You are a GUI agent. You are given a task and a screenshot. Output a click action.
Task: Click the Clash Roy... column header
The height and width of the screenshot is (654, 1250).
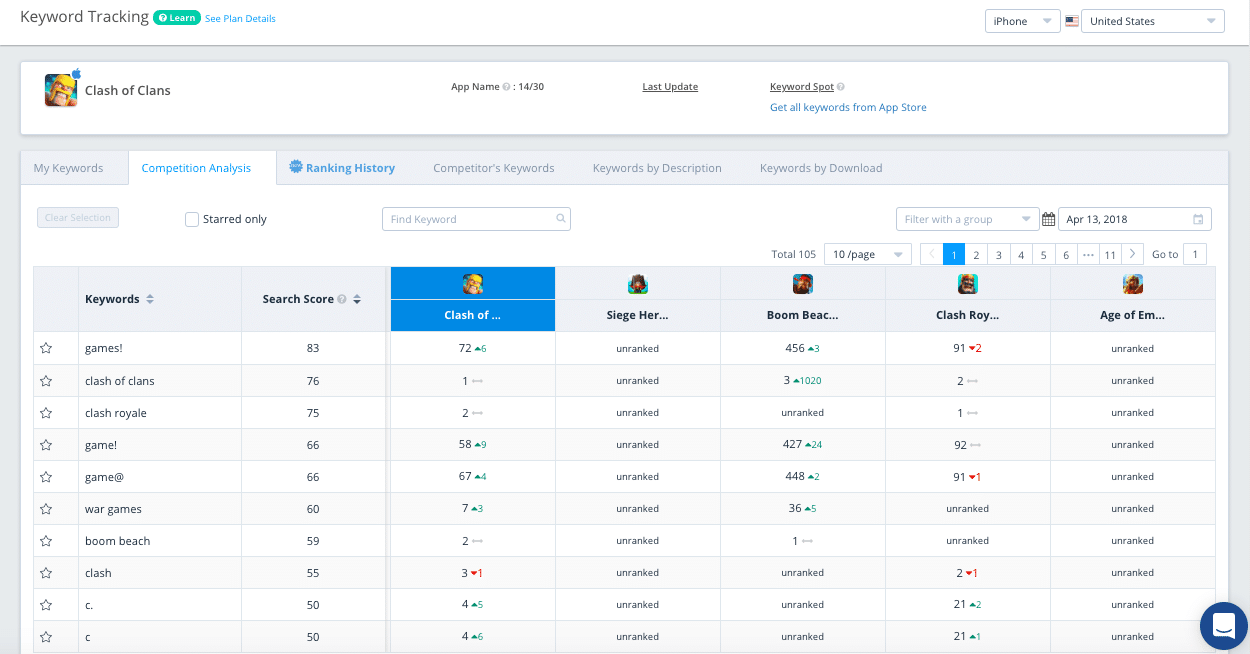968,315
